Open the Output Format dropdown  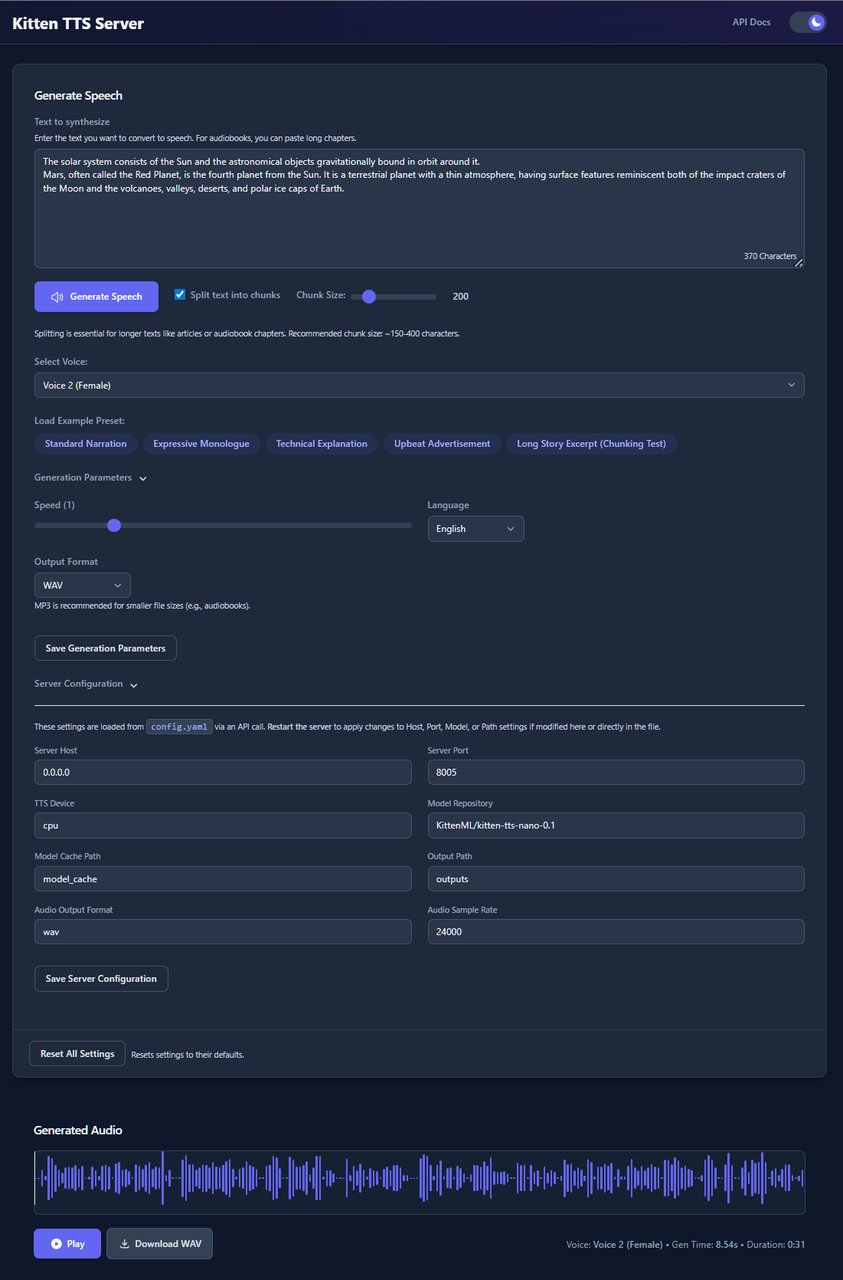[82, 584]
